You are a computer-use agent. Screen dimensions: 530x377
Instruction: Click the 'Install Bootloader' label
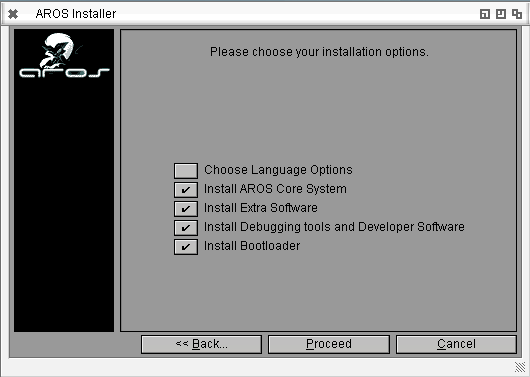(252, 245)
